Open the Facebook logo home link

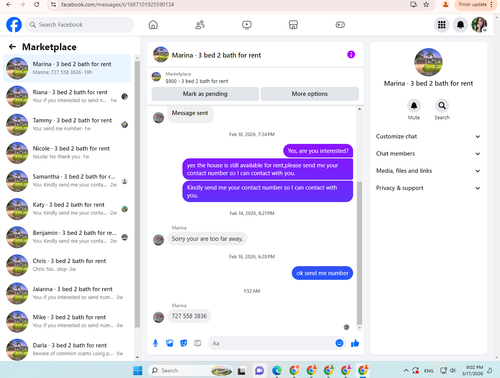click(14, 25)
